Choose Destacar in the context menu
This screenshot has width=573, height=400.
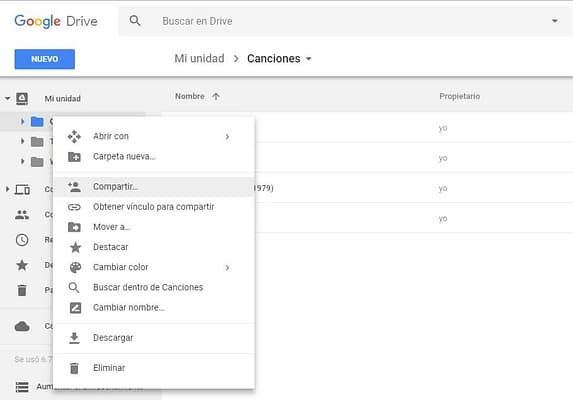point(154,247)
